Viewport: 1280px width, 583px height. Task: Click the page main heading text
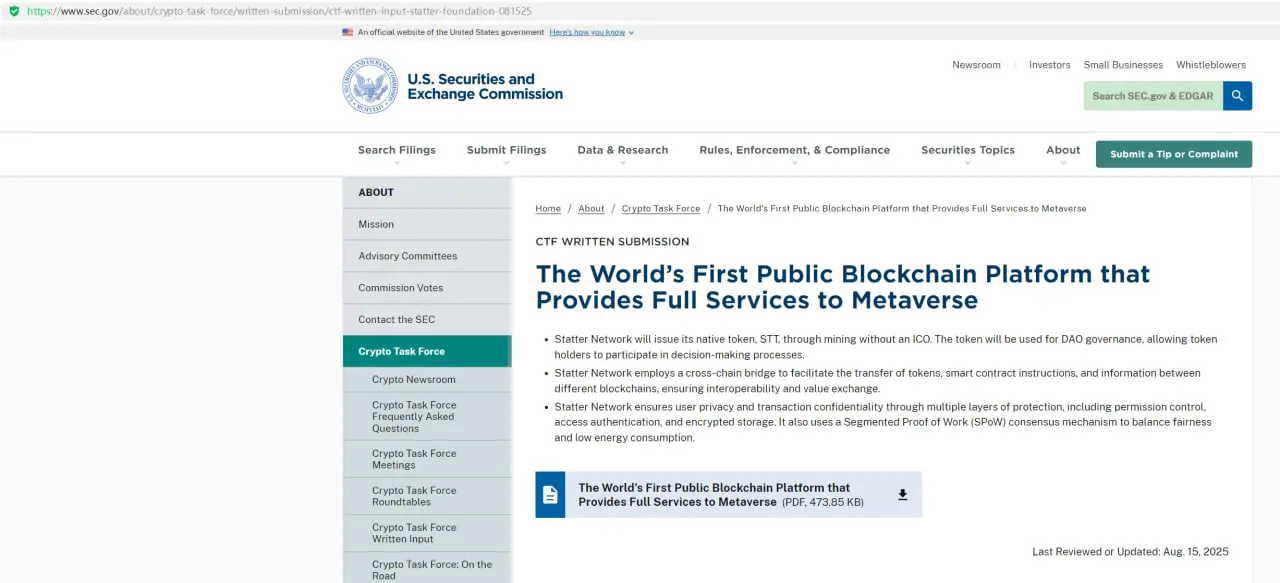843,287
